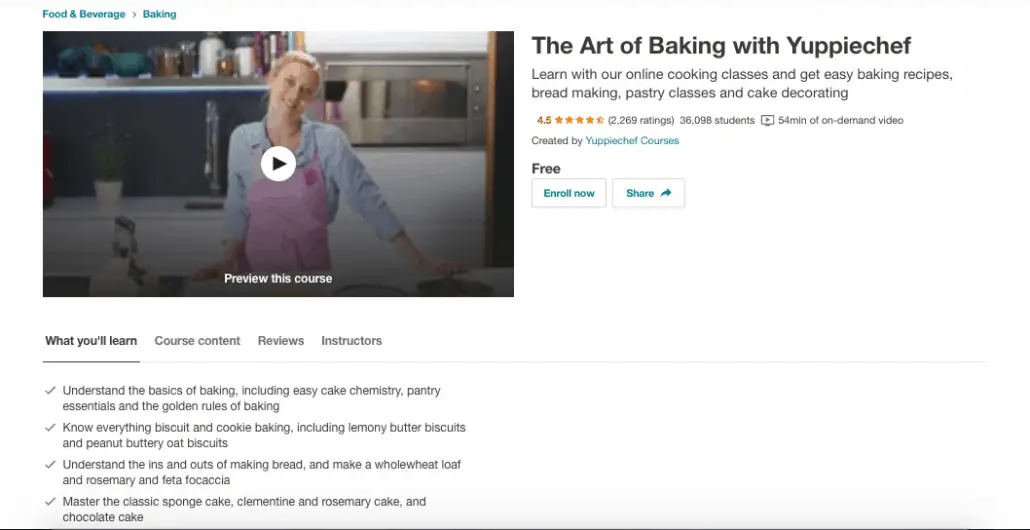
Task: Select the What you'll learn tab
Action: [x=91, y=341]
